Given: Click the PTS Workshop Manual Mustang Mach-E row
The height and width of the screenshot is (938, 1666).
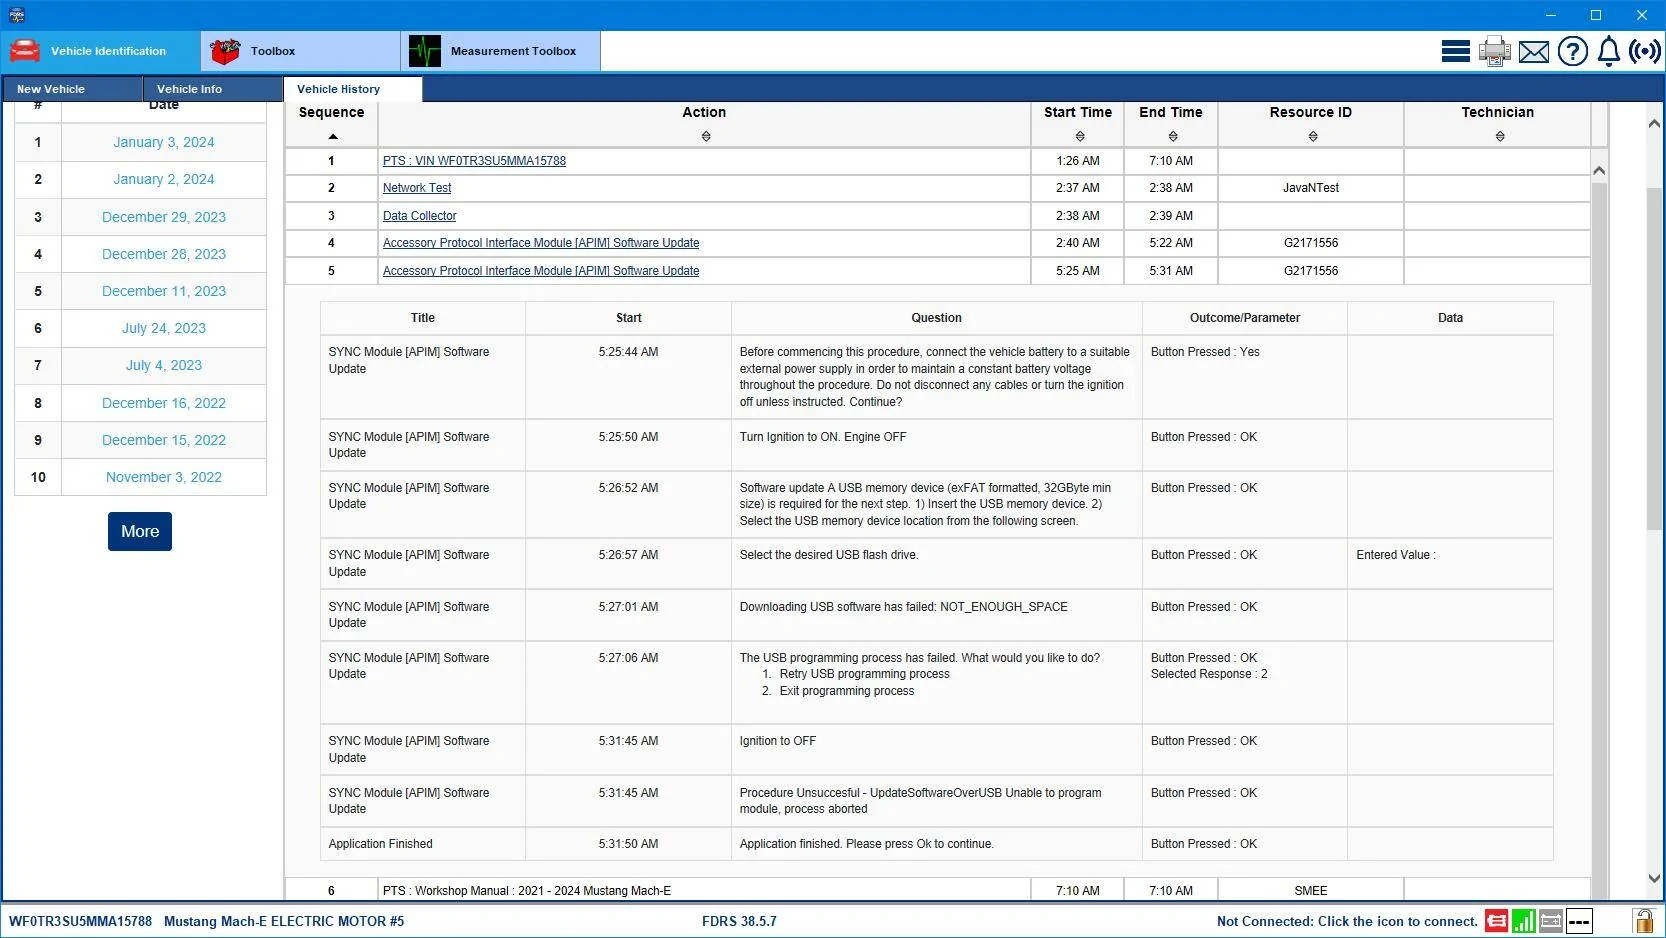Looking at the screenshot, I should click(938, 890).
